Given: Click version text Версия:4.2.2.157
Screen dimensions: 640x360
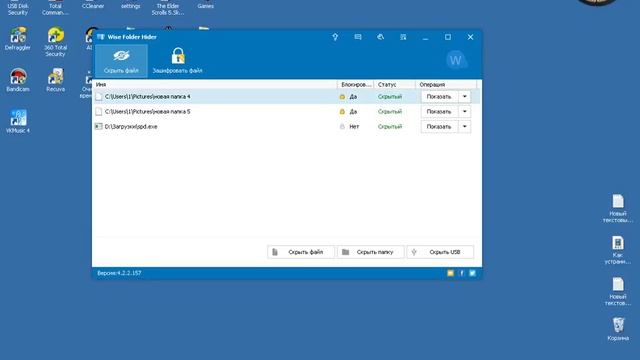Looking at the screenshot, I should point(119,273).
